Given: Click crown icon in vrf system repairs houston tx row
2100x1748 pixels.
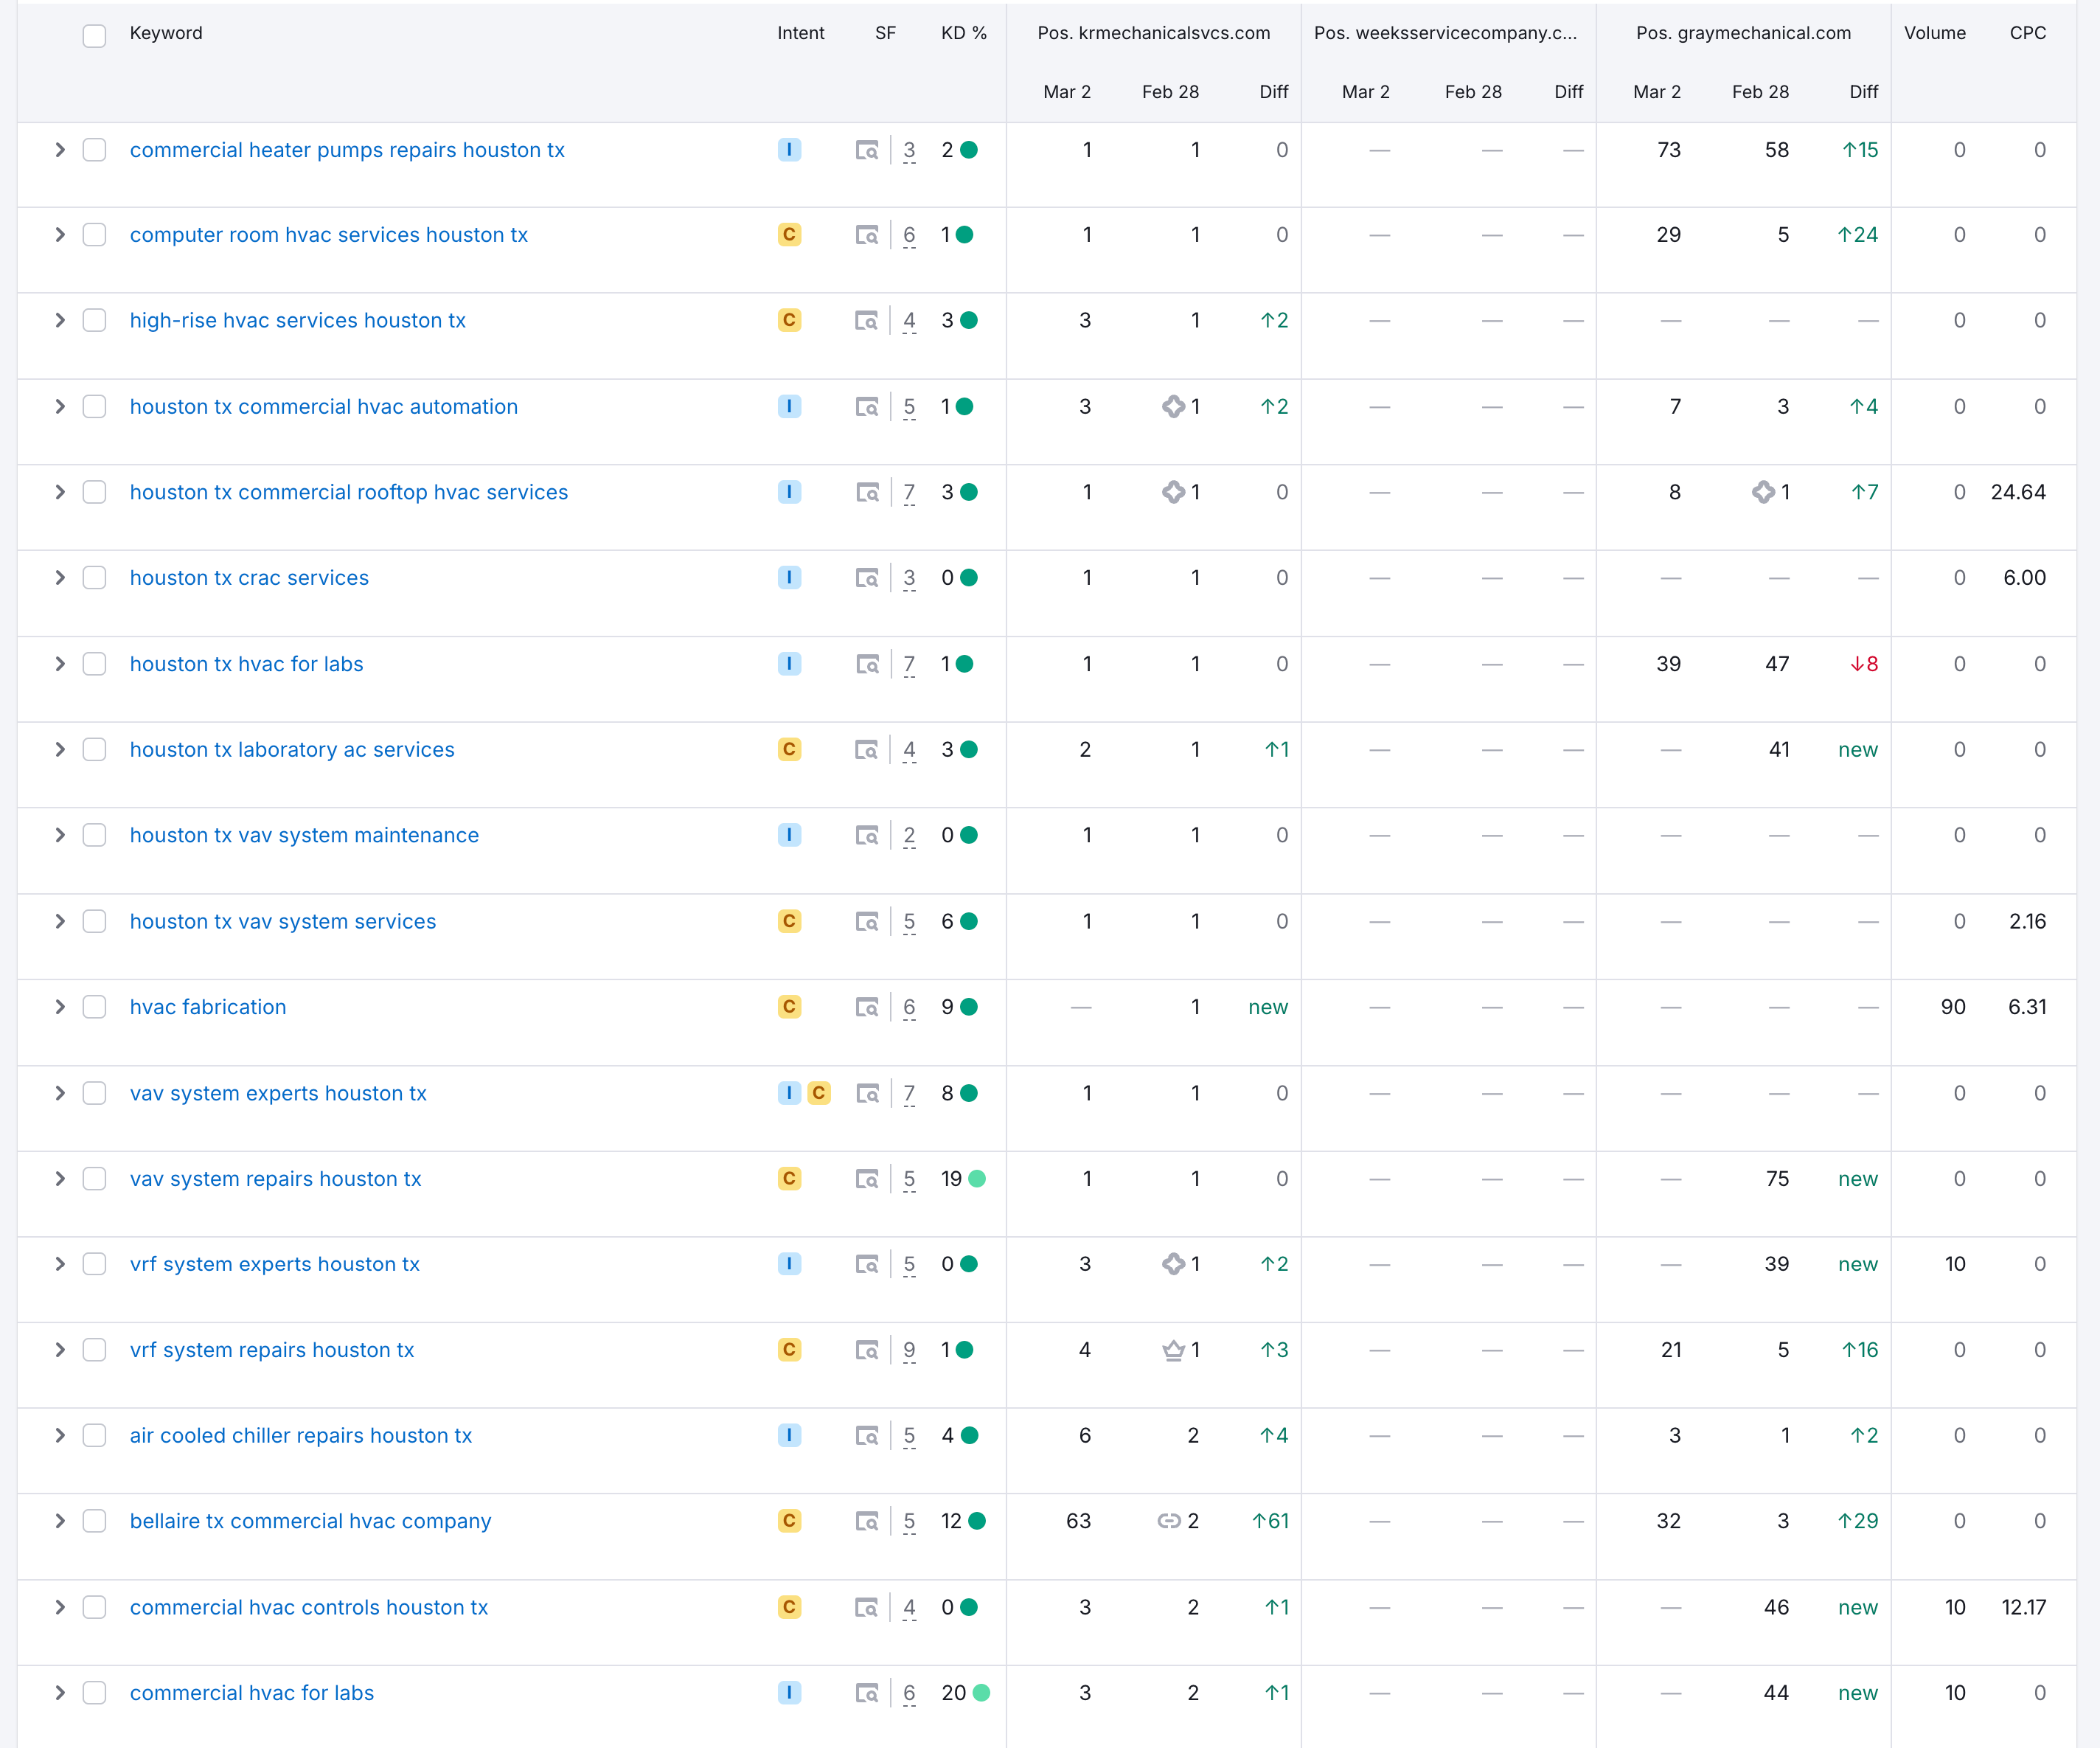Looking at the screenshot, I should [1173, 1350].
